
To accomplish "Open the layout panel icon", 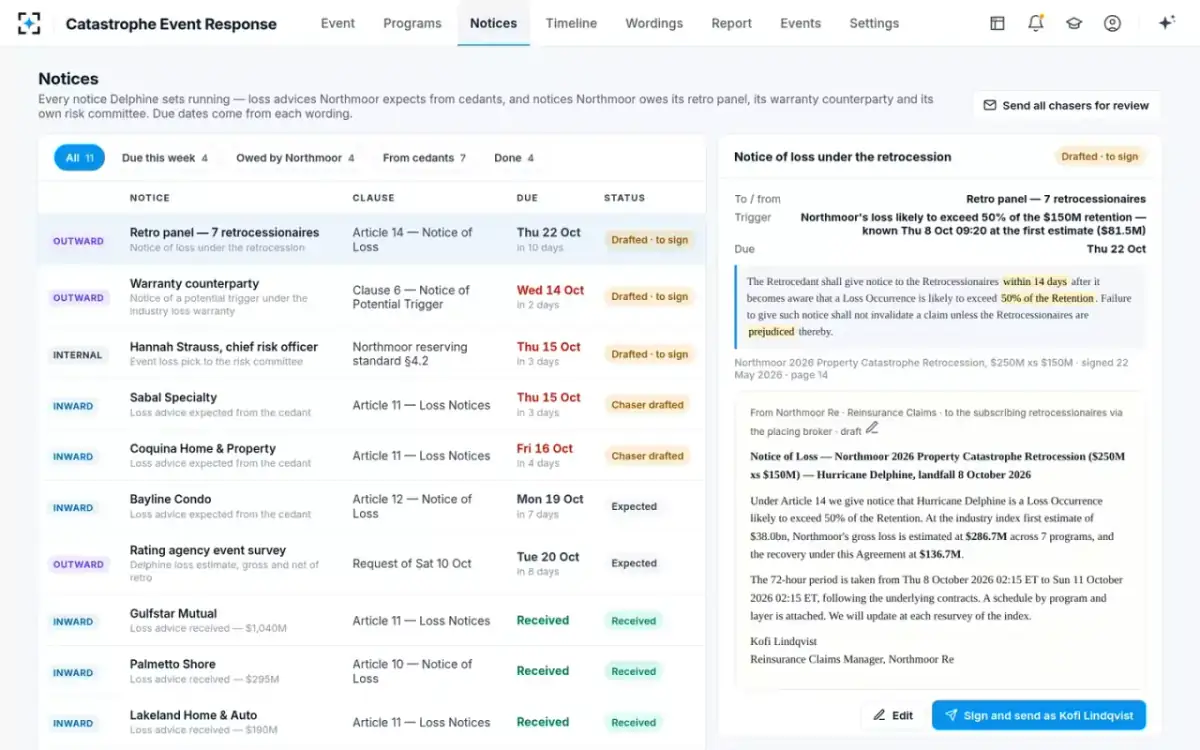I will [x=997, y=23].
